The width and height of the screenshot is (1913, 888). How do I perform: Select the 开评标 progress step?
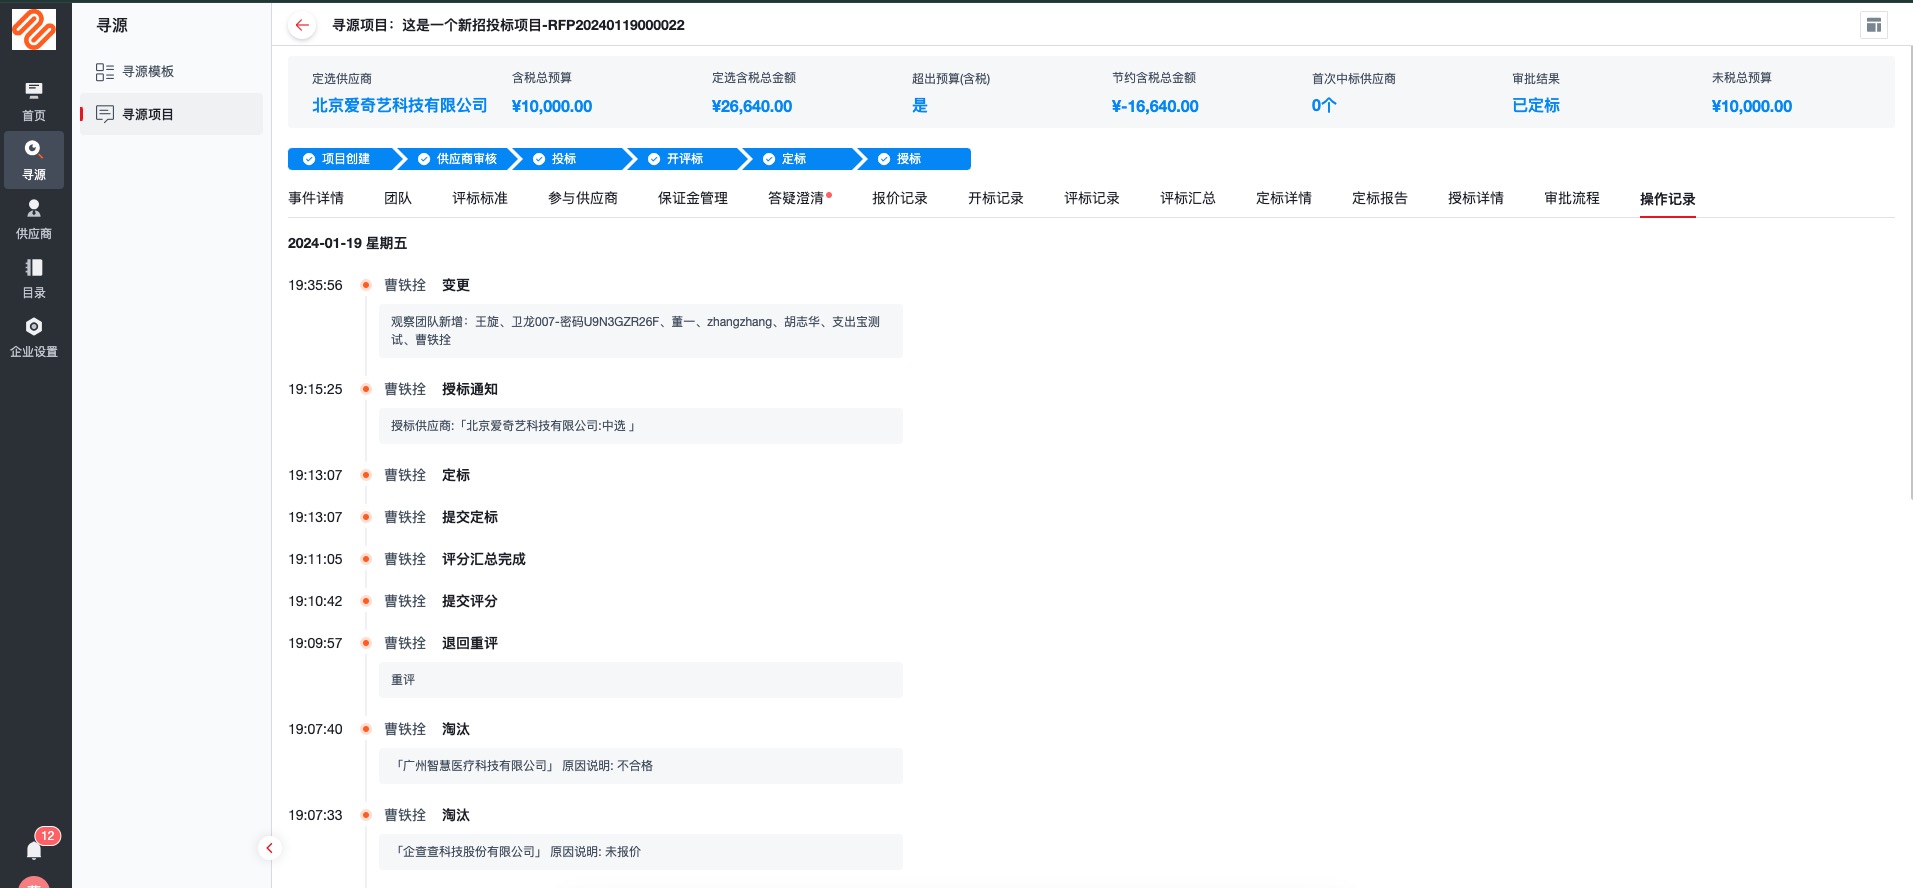[x=686, y=159]
